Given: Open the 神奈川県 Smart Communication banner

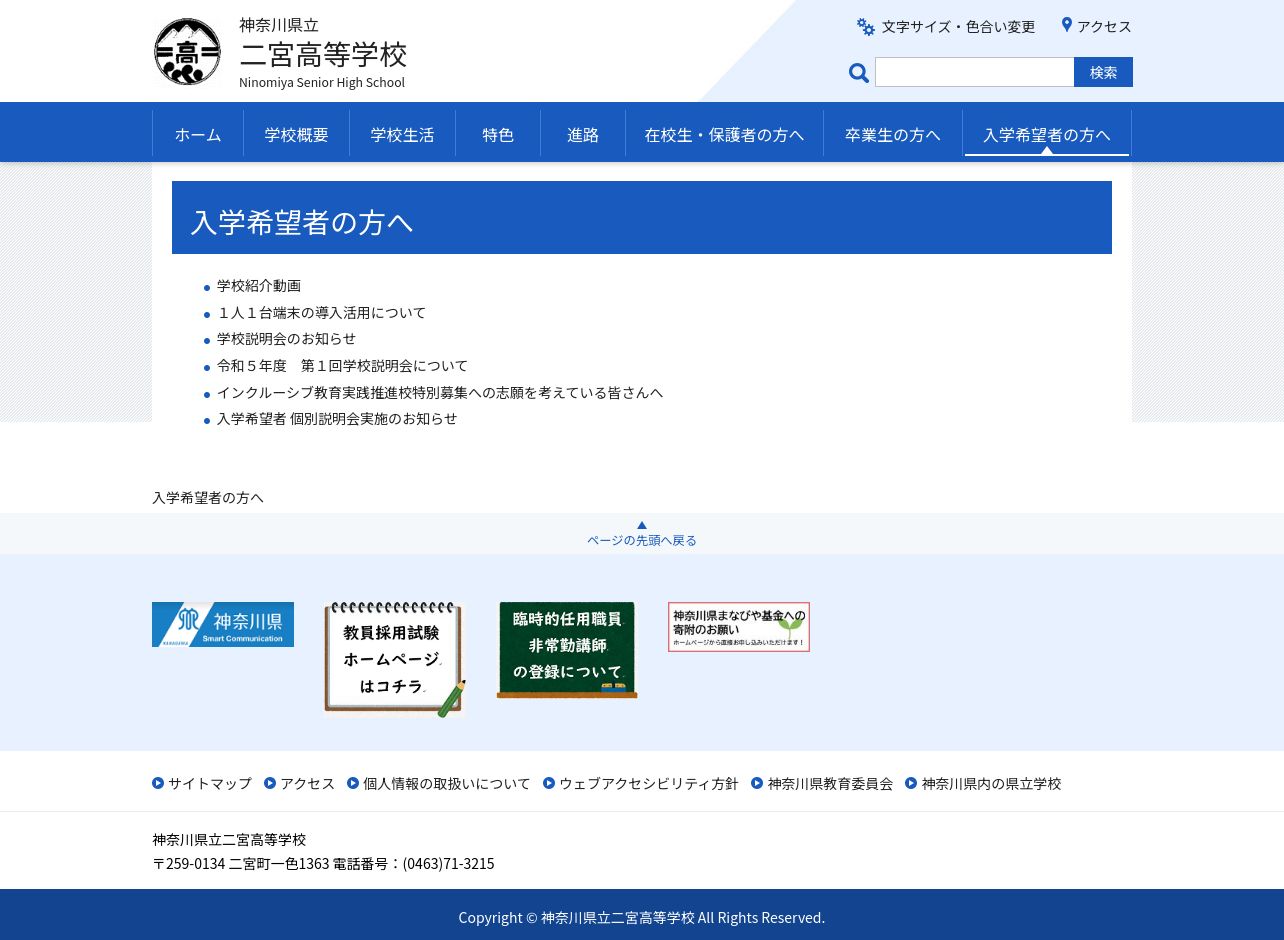Looking at the screenshot, I should click(x=223, y=624).
